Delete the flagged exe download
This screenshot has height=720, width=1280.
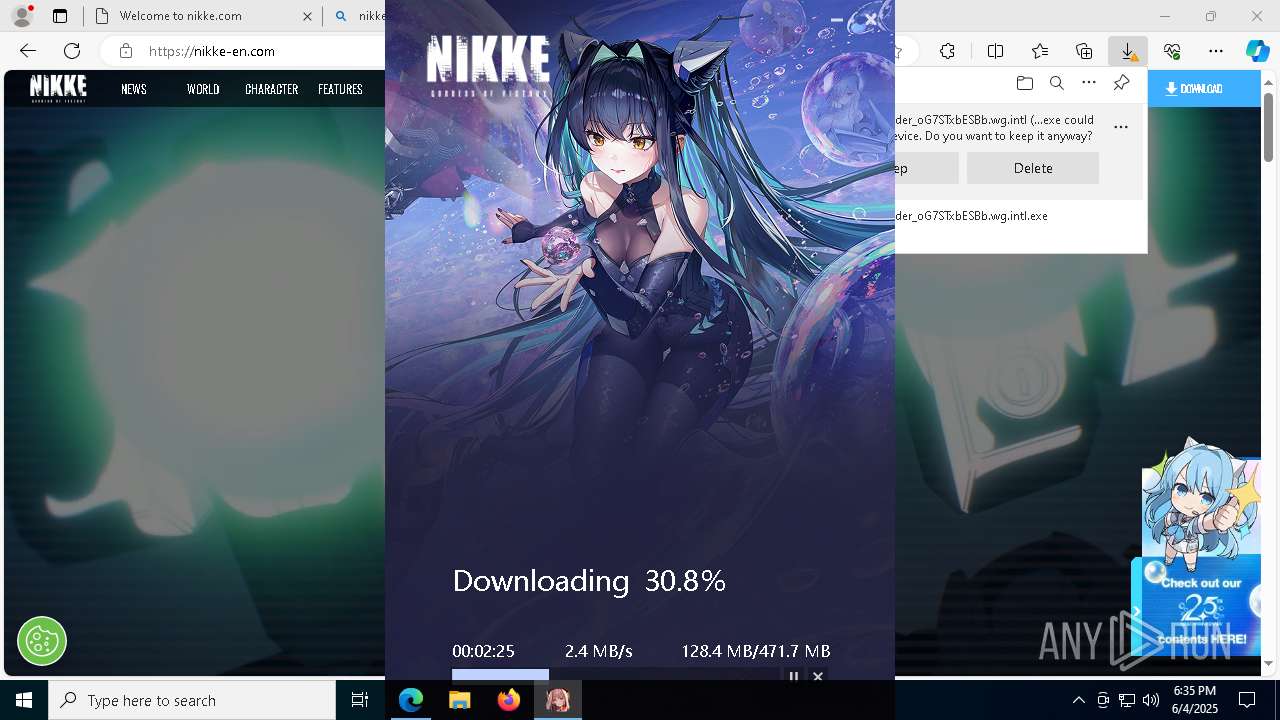[x=1033, y=168]
